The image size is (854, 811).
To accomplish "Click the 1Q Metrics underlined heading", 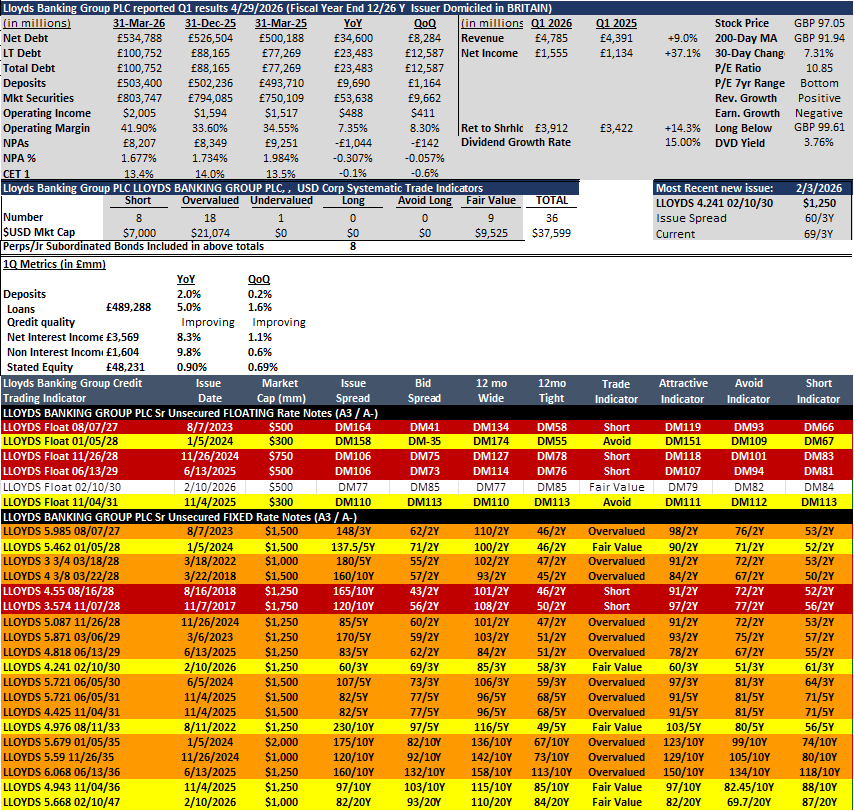I will coord(54,264).
